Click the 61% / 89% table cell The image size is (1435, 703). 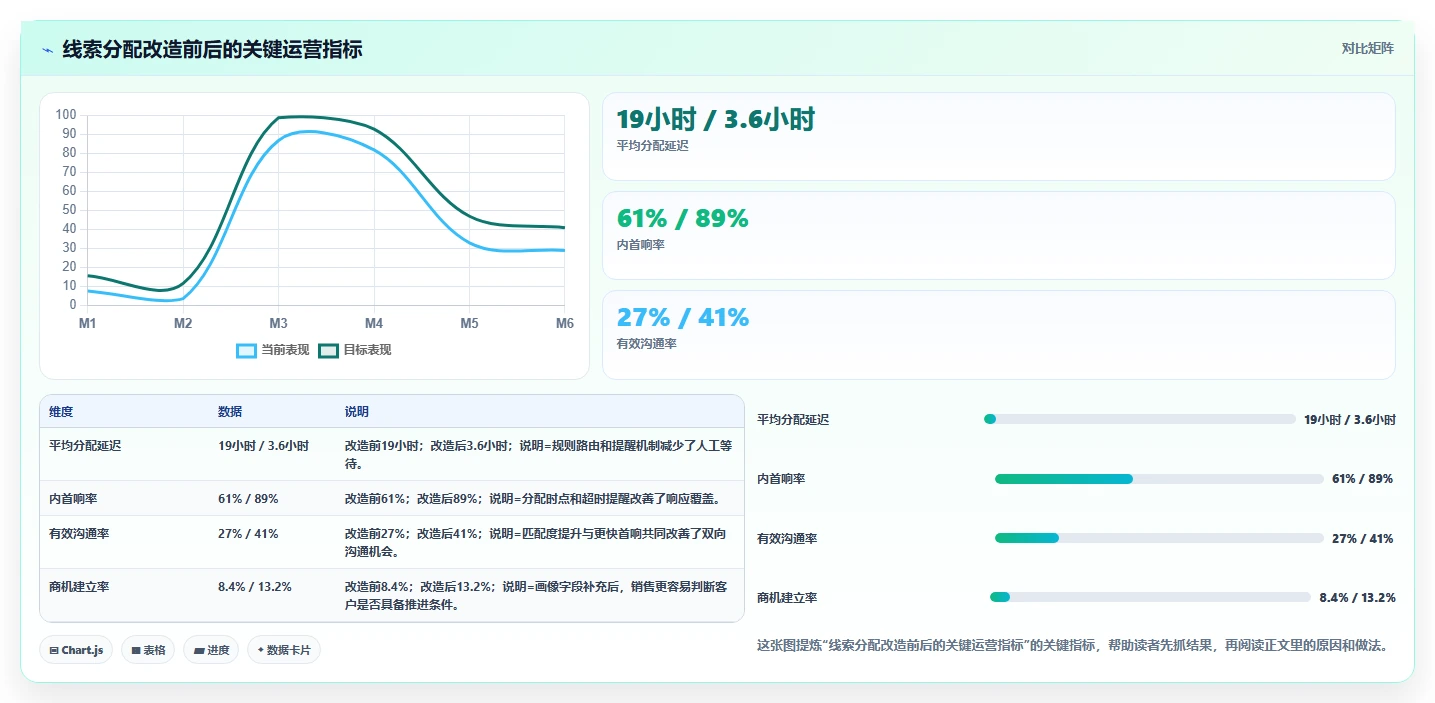(248, 498)
